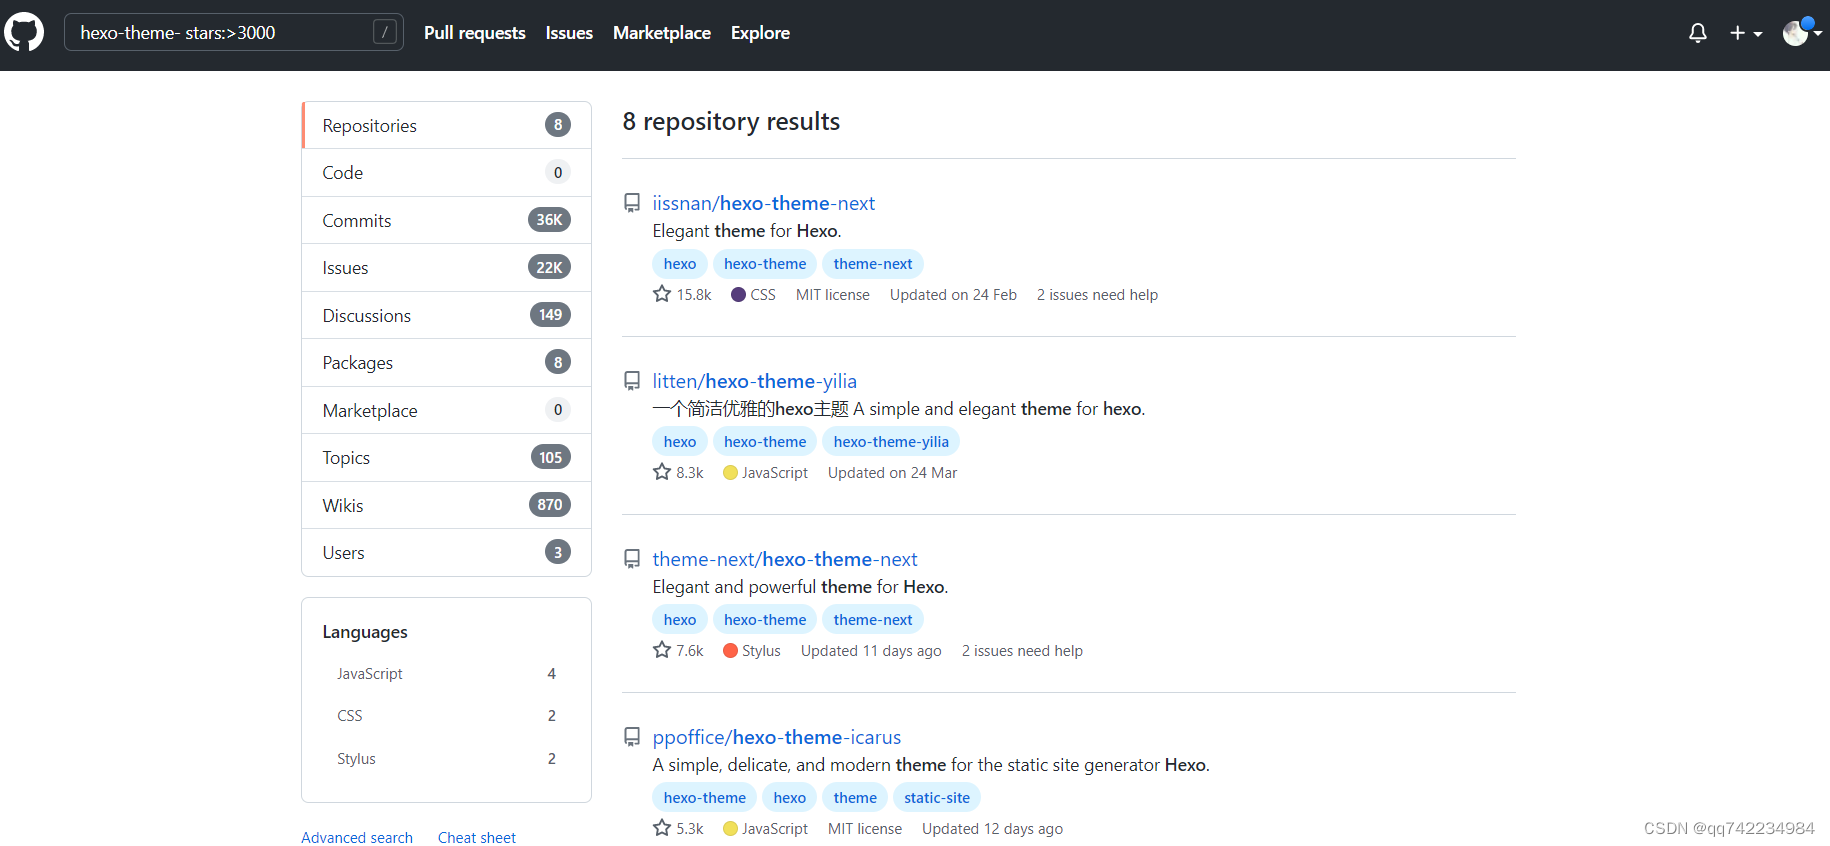Image resolution: width=1830 pixels, height=846 pixels.
Task: Click star icon on ppoffice/hexo-theme-icarus
Action: 662,828
